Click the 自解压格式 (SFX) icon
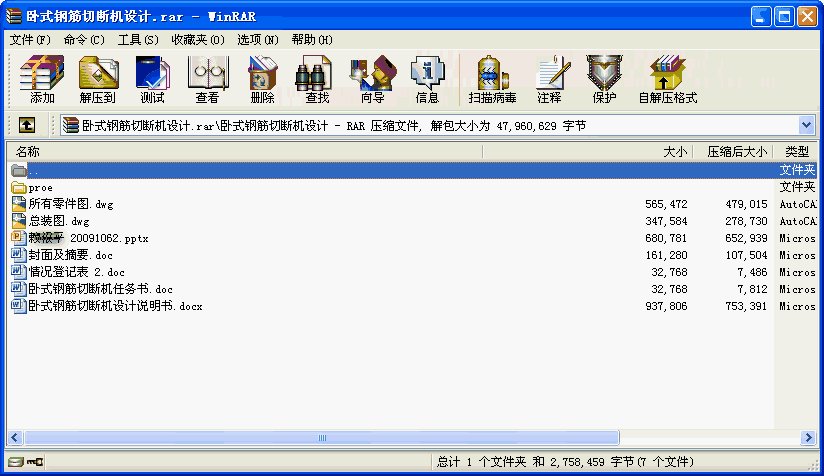The height and width of the screenshot is (476, 824). click(x=667, y=80)
